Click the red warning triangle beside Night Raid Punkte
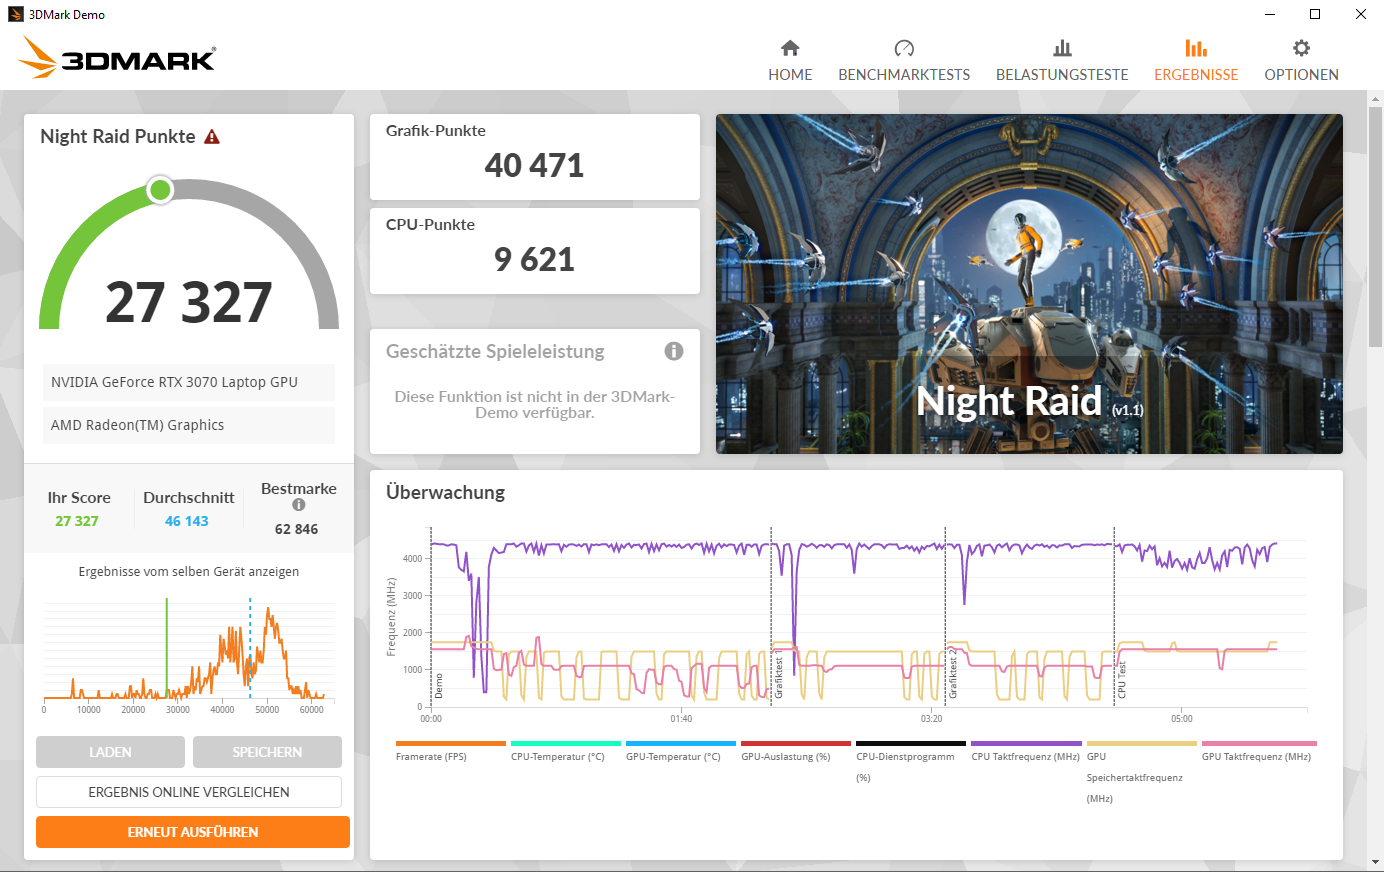Image resolution: width=1384 pixels, height=872 pixels. pos(212,137)
